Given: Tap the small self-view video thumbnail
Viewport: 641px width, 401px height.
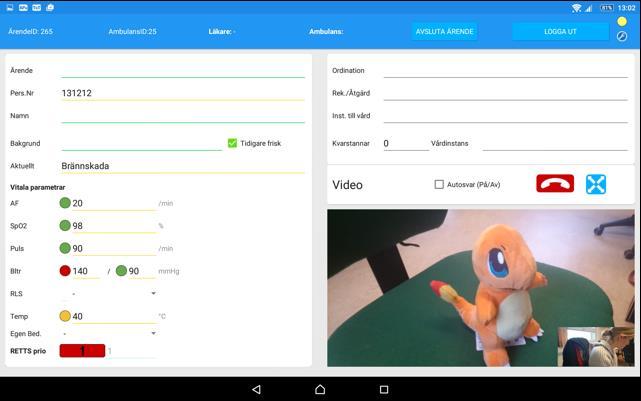Looking at the screenshot, I should tap(596, 346).
